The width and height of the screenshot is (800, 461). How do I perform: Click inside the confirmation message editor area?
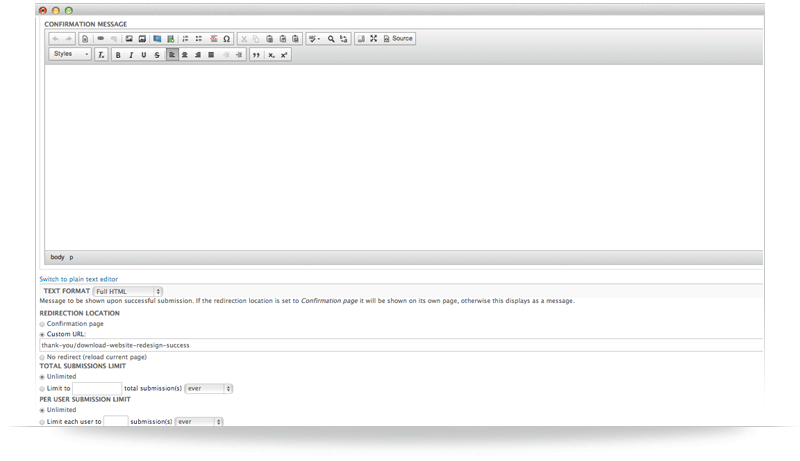[x=404, y=157]
